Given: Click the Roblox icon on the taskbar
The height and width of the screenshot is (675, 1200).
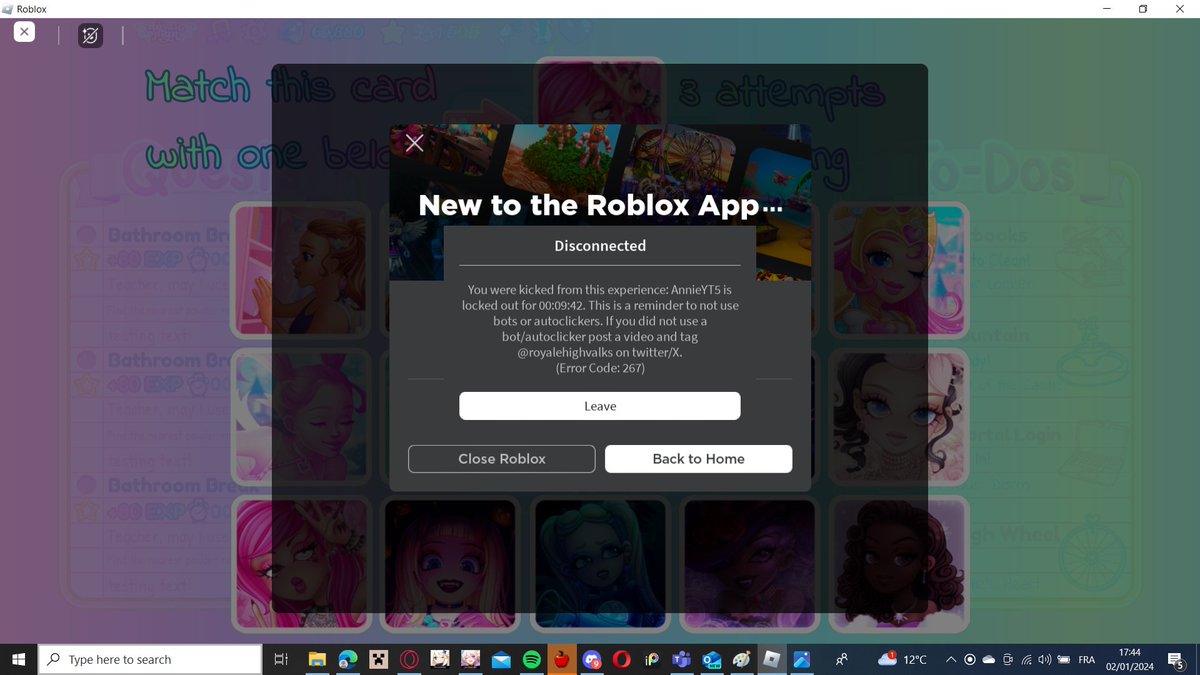Looking at the screenshot, I should coord(771,659).
